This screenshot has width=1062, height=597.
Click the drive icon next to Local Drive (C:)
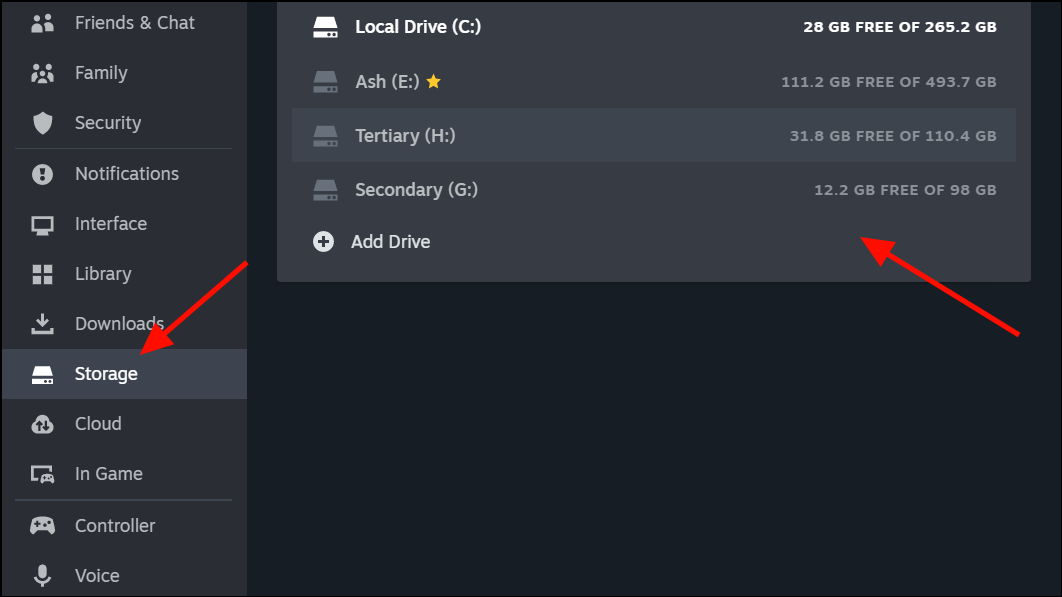[323, 27]
